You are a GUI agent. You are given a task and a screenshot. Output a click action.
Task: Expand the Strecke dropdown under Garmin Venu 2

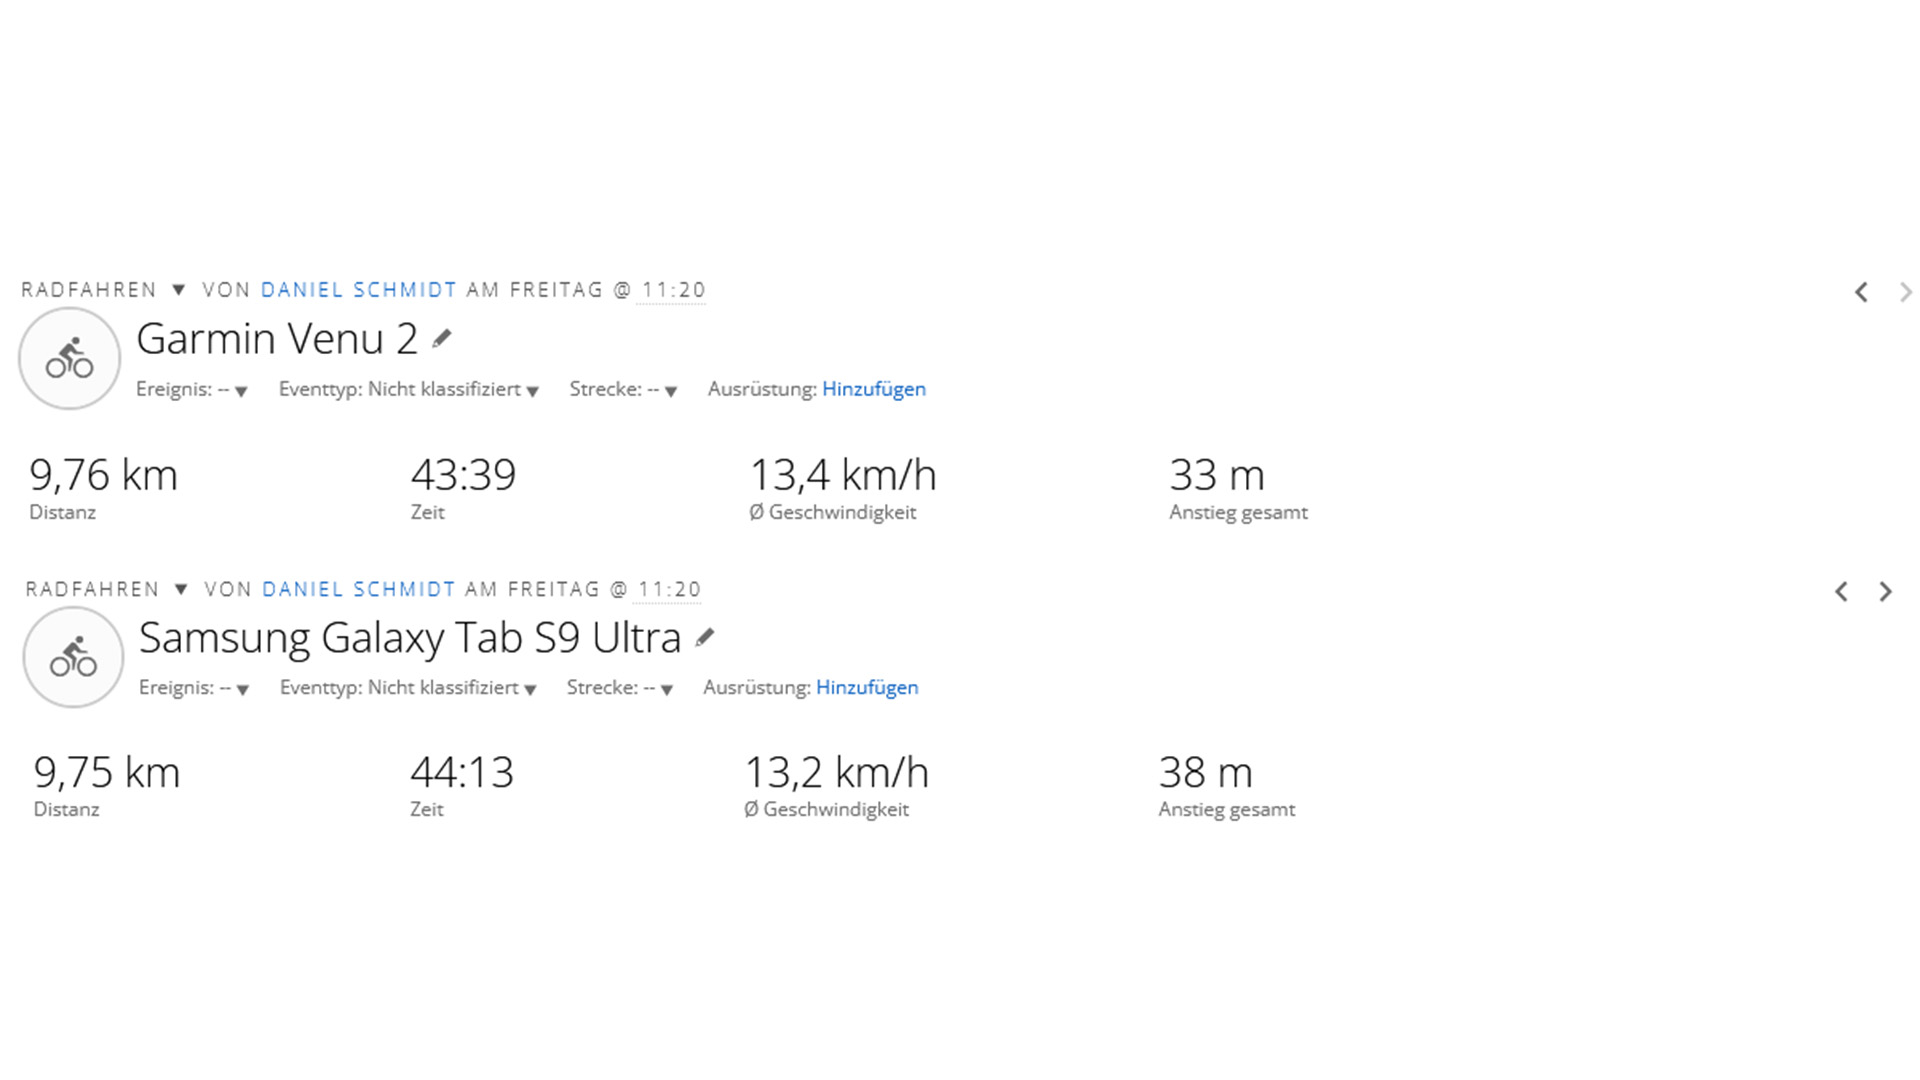pos(624,389)
